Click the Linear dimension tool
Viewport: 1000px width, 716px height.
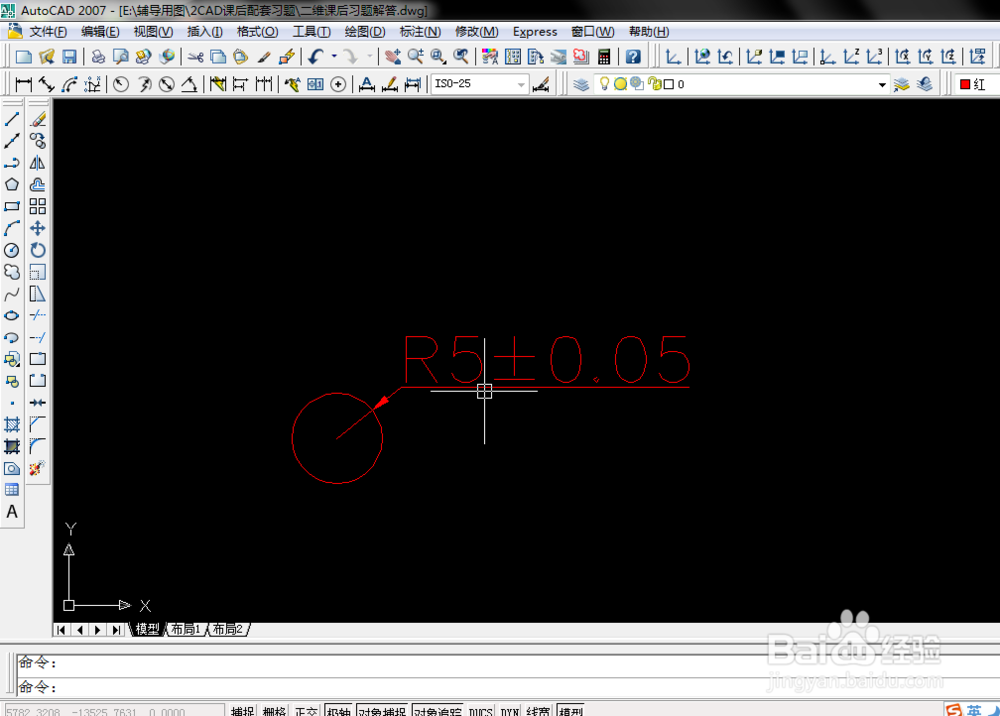point(24,84)
